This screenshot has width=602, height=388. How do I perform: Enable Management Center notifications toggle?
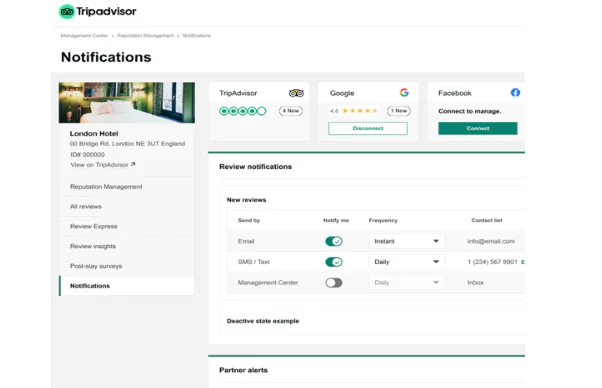coord(334,283)
